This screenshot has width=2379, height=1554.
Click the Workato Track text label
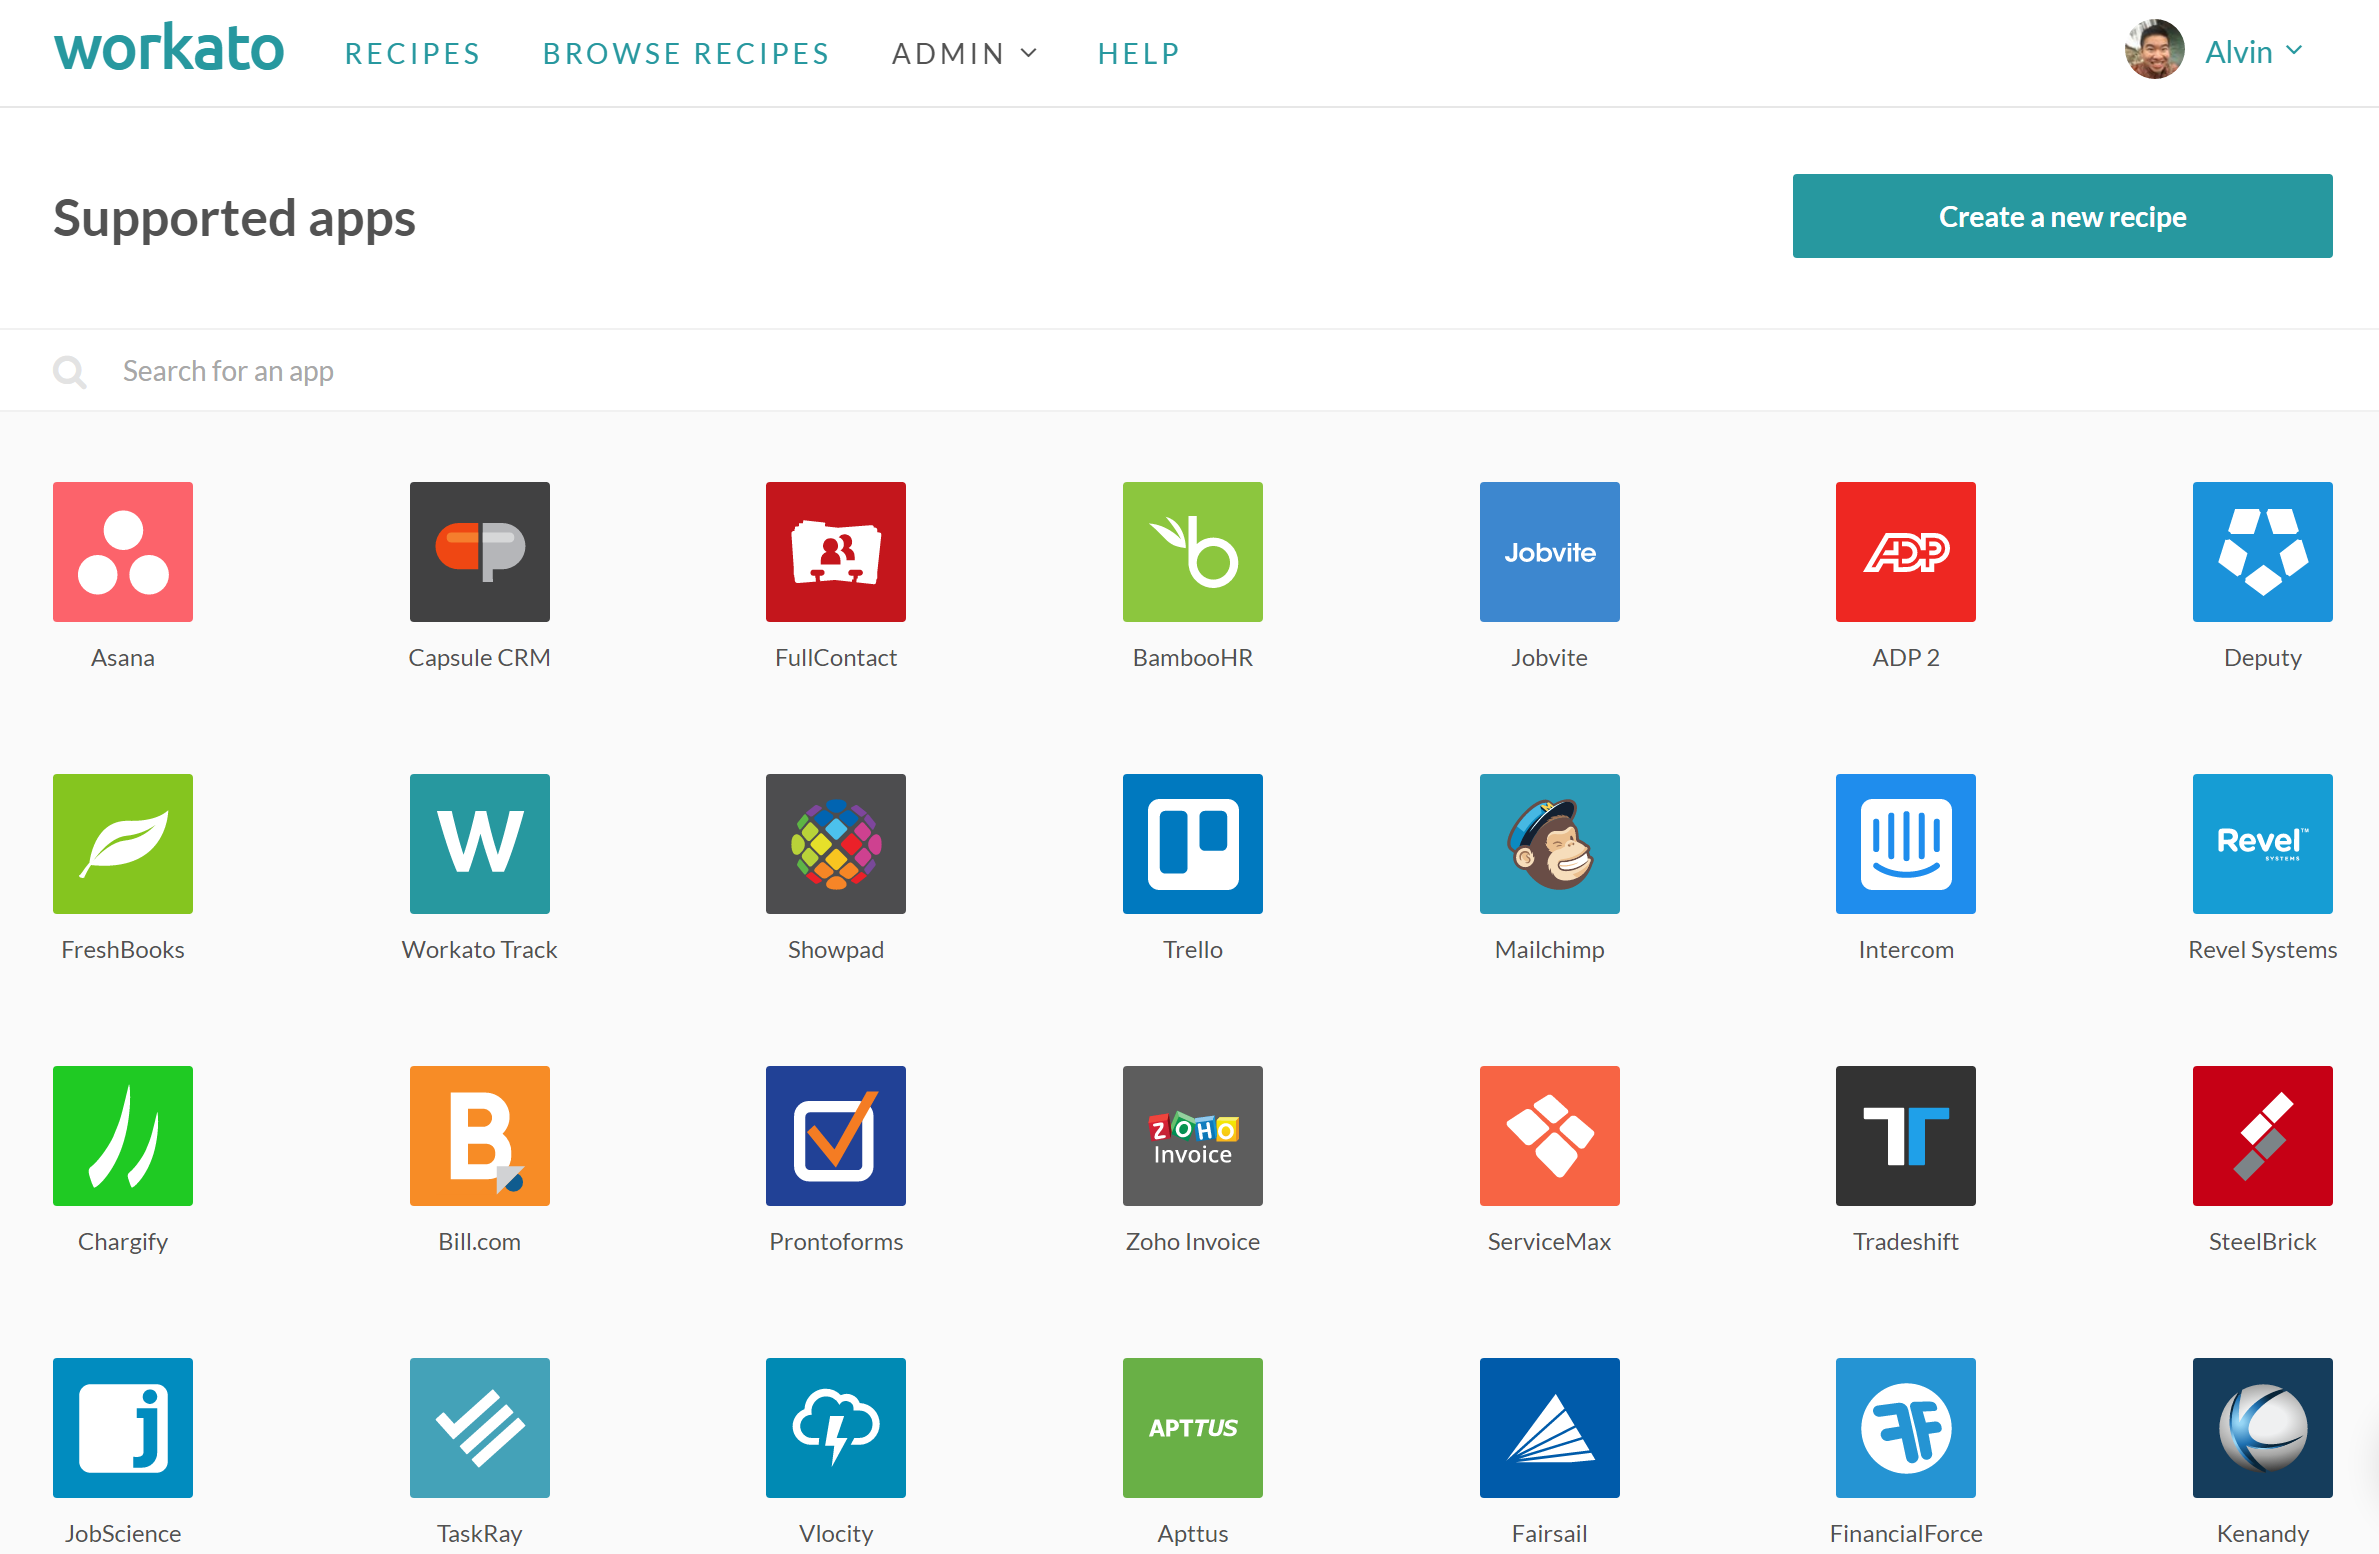pyautogui.click(x=480, y=949)
